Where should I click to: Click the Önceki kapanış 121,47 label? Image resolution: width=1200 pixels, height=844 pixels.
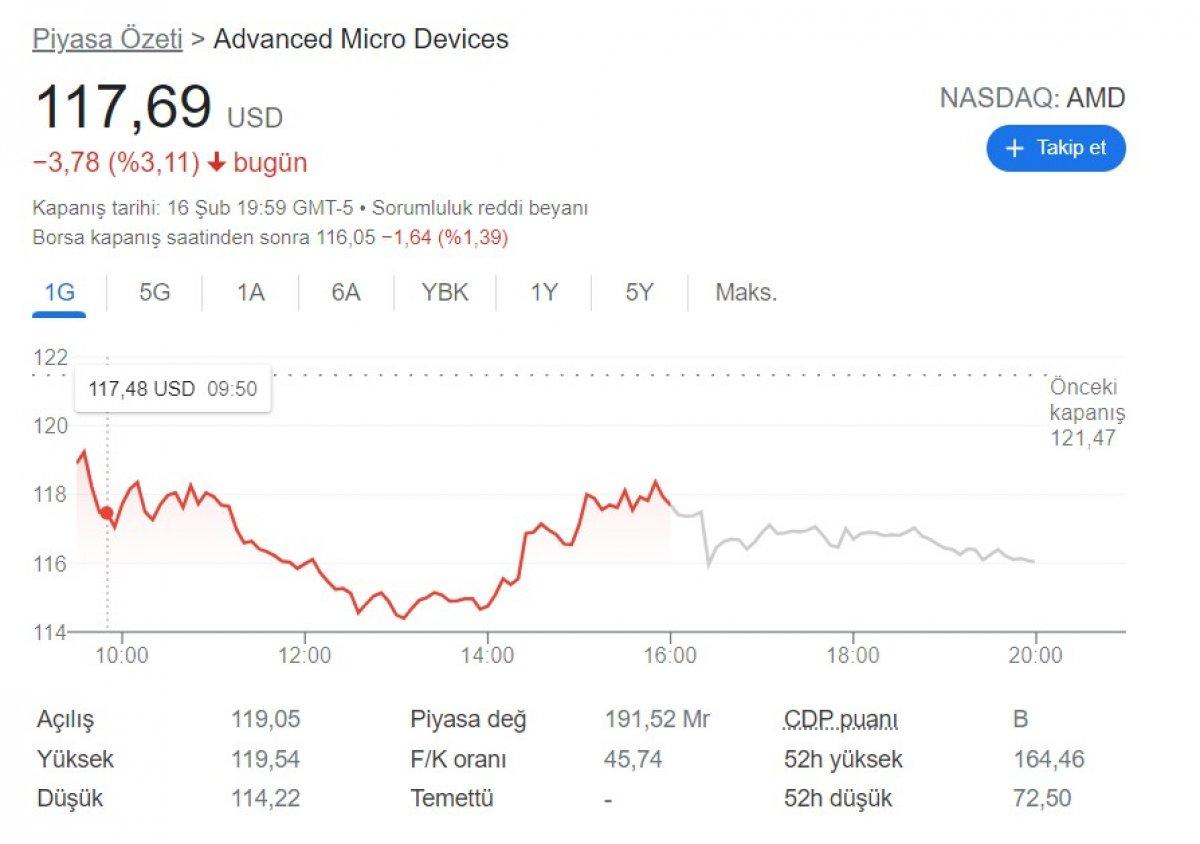[1085, 410]
